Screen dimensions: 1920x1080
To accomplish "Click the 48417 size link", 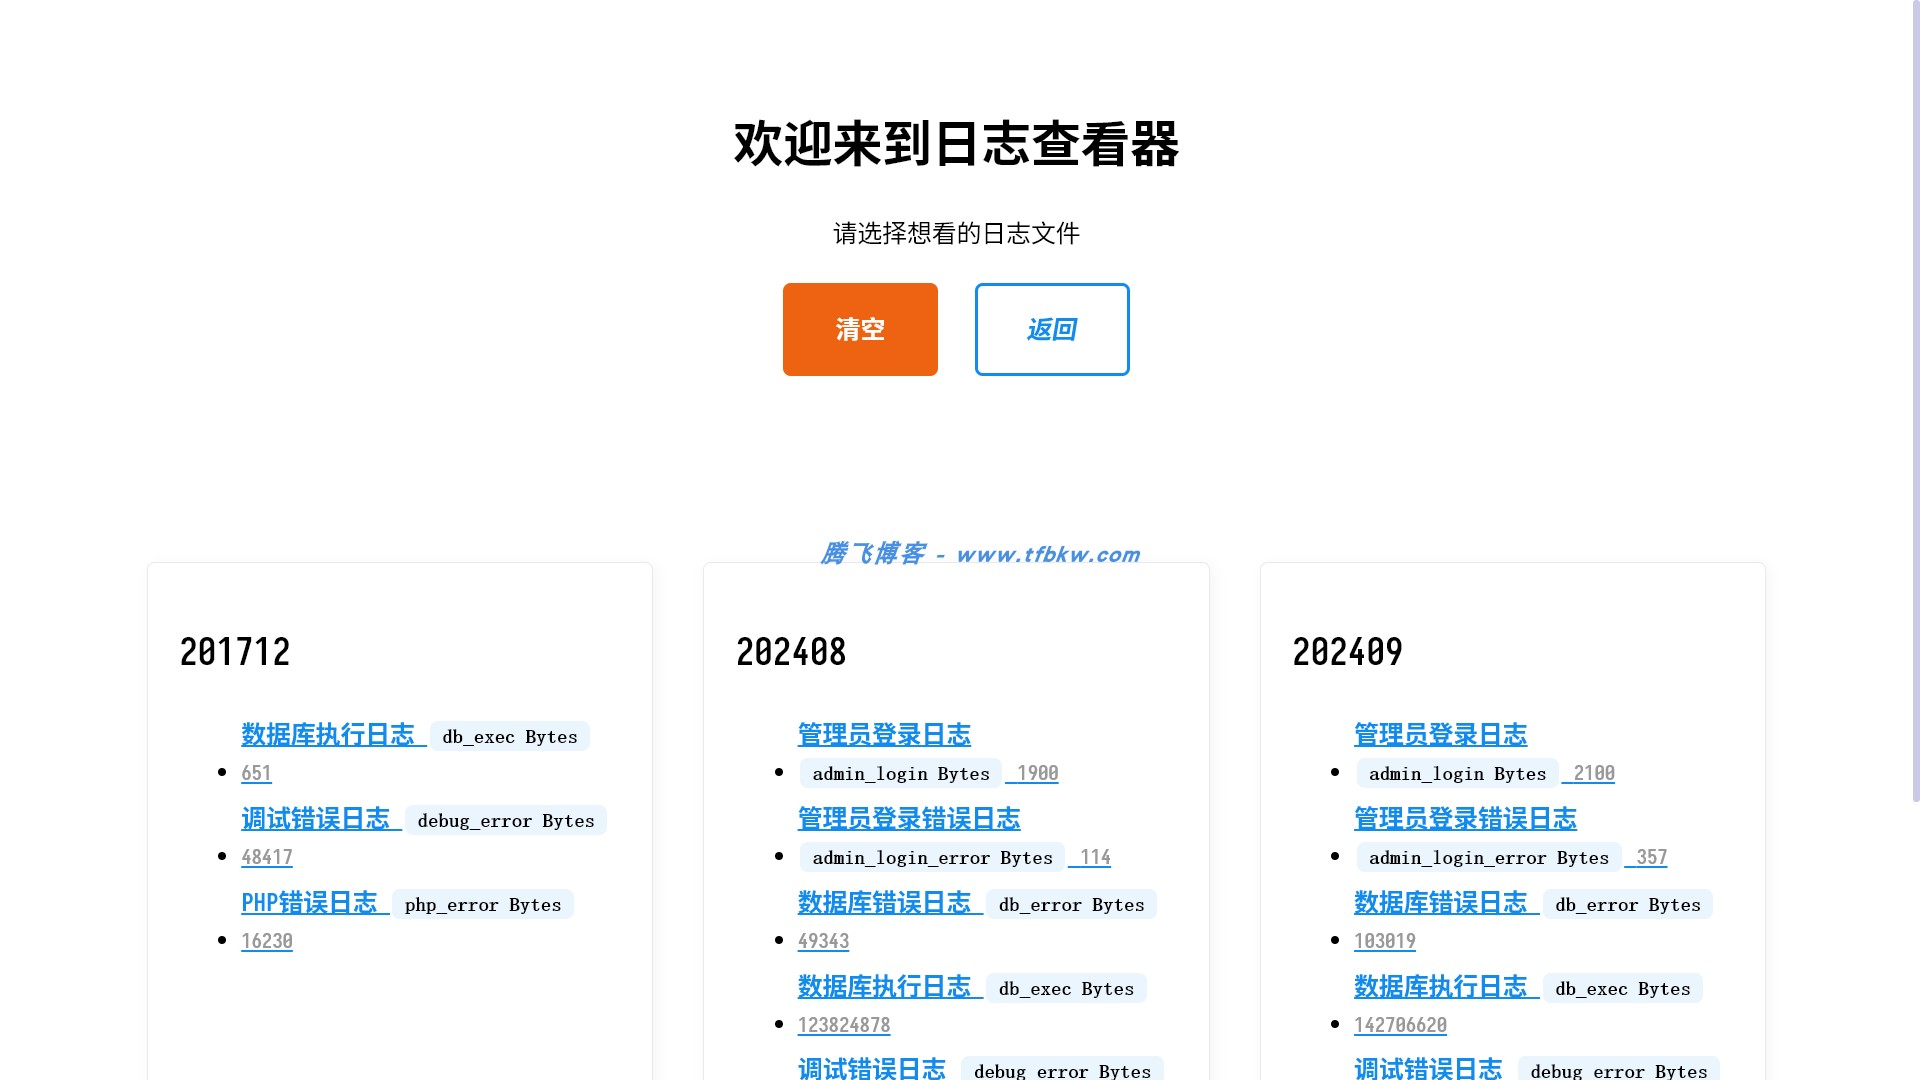I will (267, 857).
